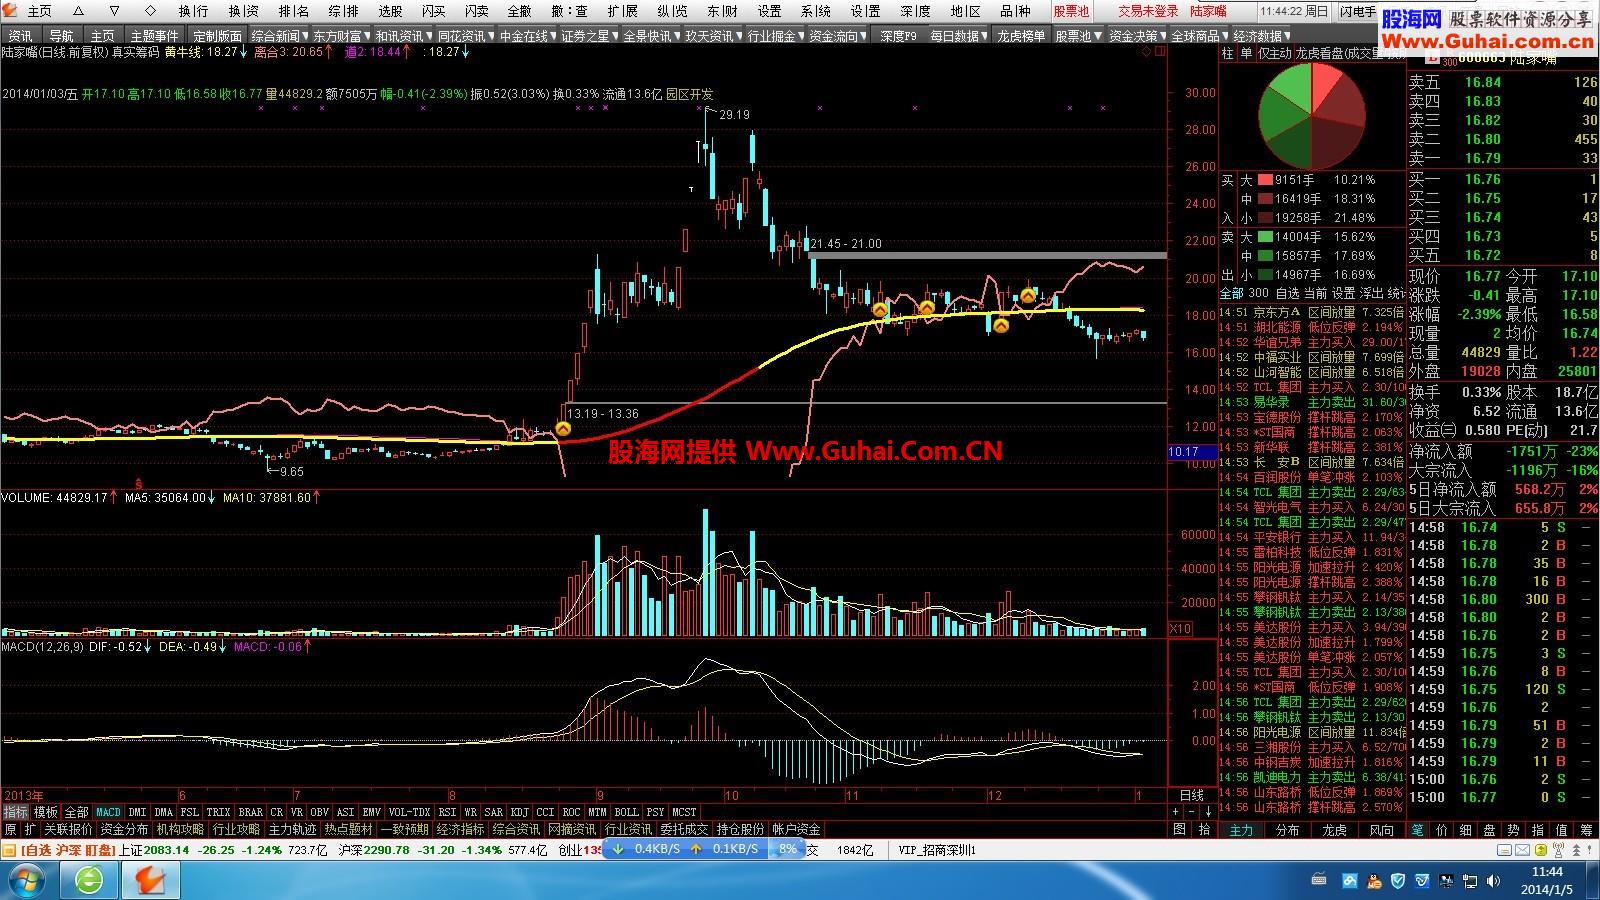This screenshot has height=900, width=1600.
Task: Click the gray 21.45 - 21.00 resistance band
Action: click(987, 256)
